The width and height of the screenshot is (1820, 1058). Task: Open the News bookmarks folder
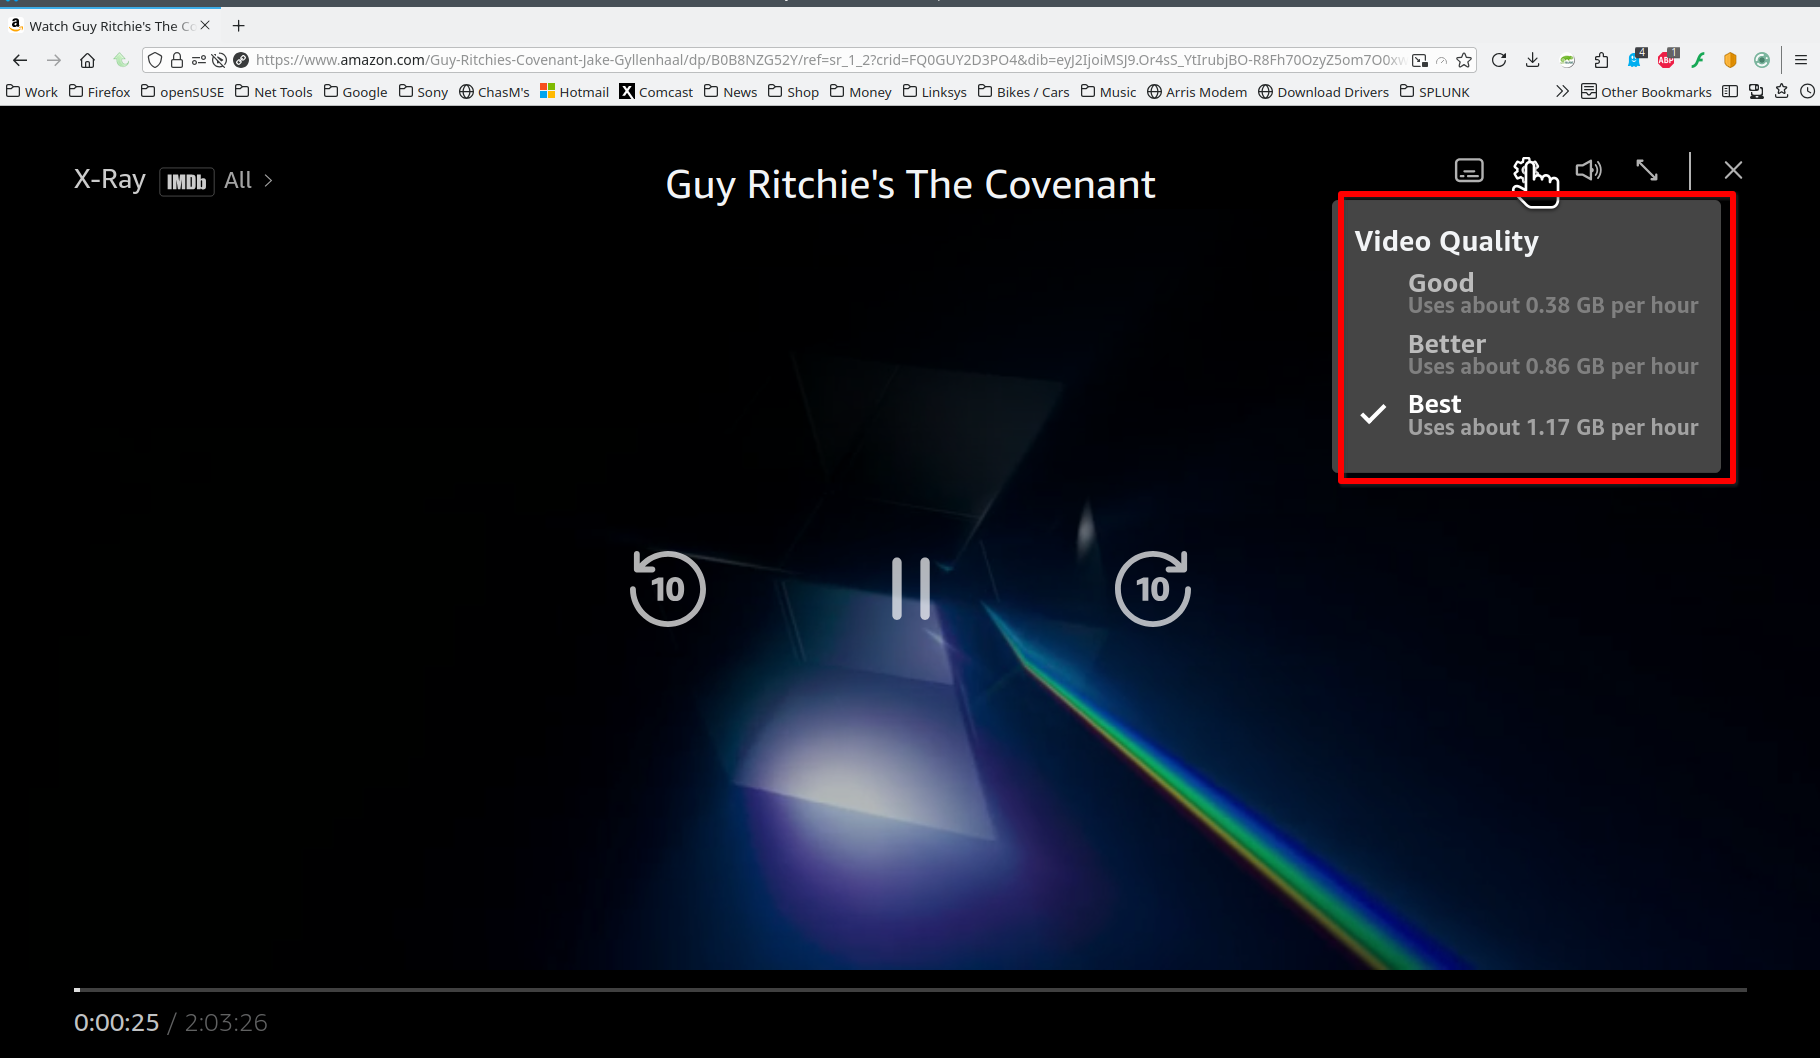(x=731, y=92)
